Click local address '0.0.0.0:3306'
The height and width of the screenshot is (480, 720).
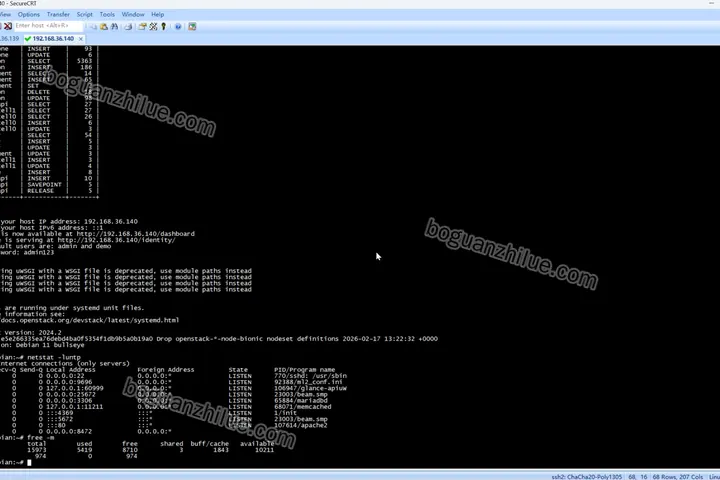(71, 401)
